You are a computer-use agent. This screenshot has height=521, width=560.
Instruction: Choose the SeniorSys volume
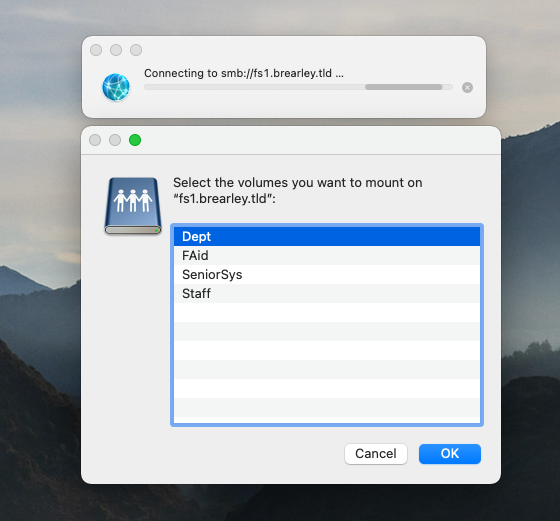coord(327,274)
